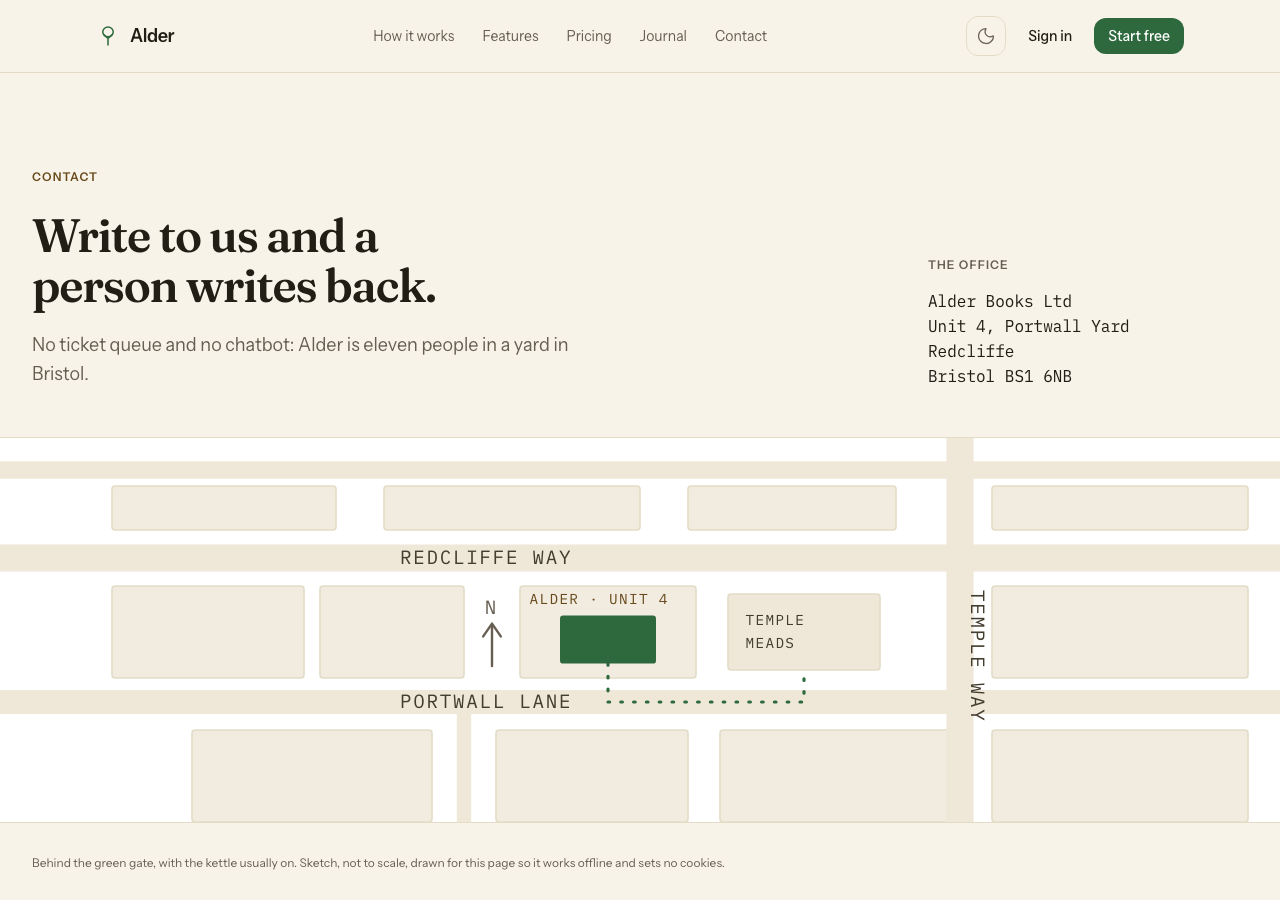Click the Sign in link

tap(1050, 36)
